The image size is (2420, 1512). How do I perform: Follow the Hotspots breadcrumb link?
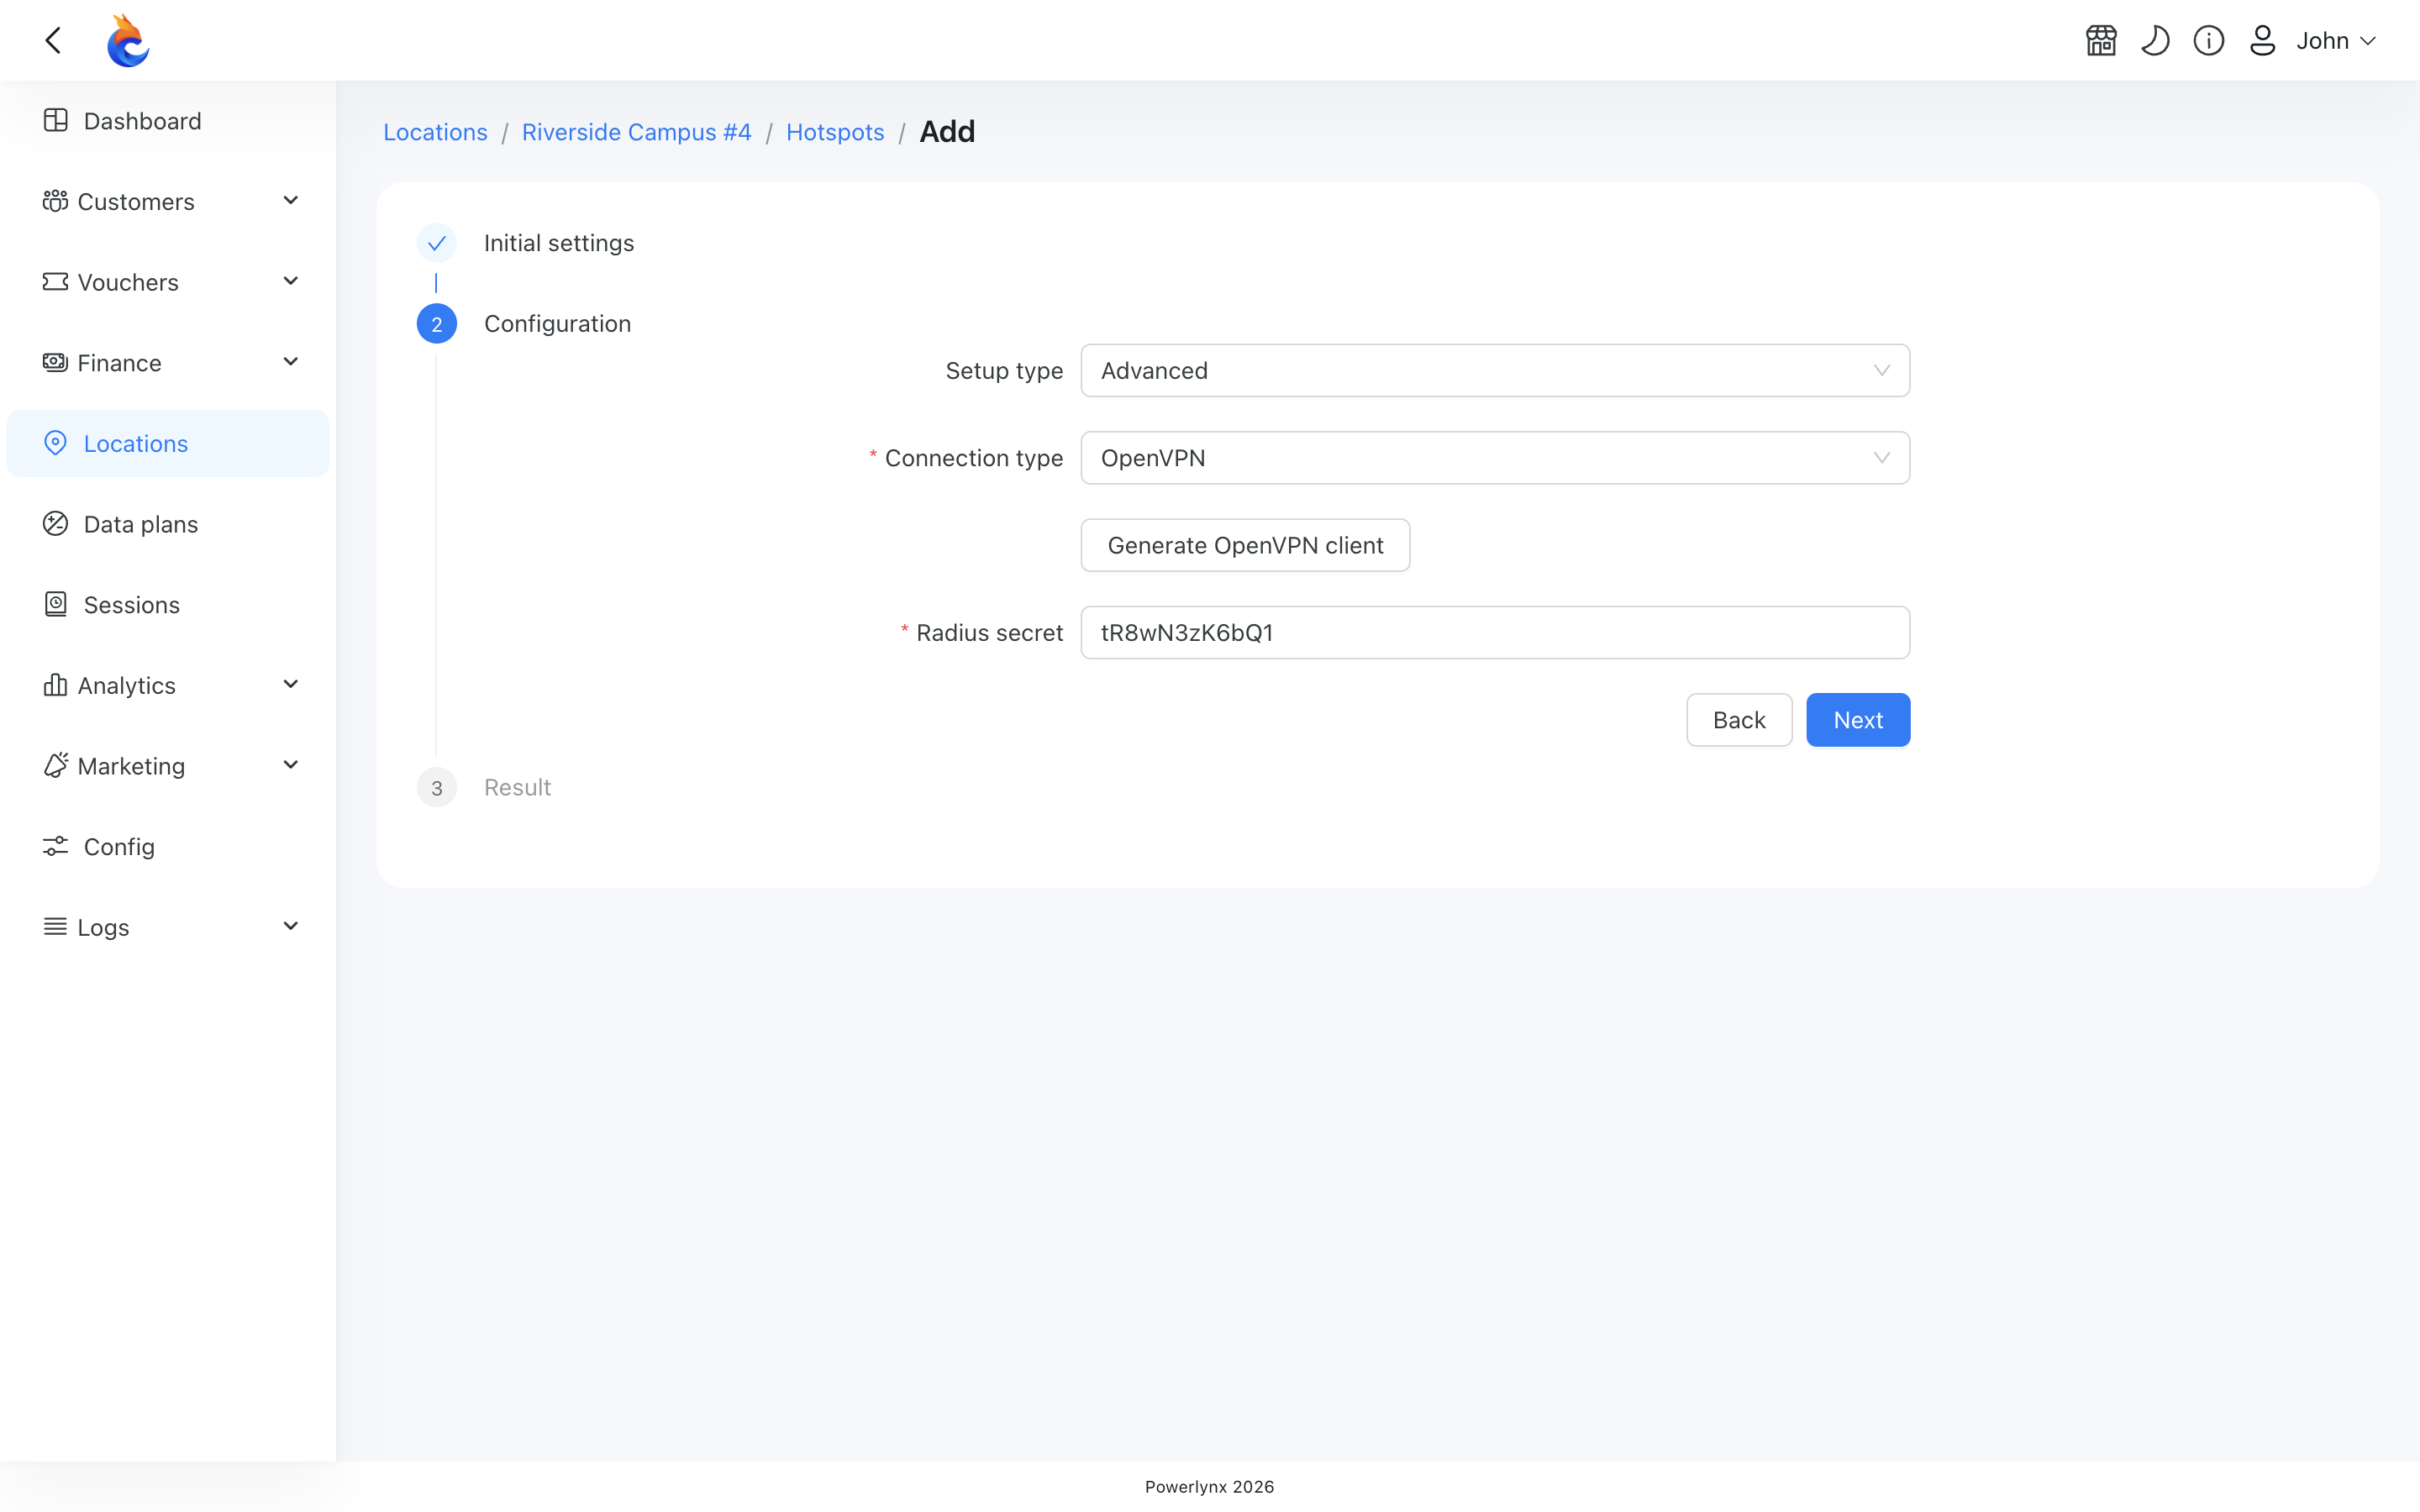835,132
